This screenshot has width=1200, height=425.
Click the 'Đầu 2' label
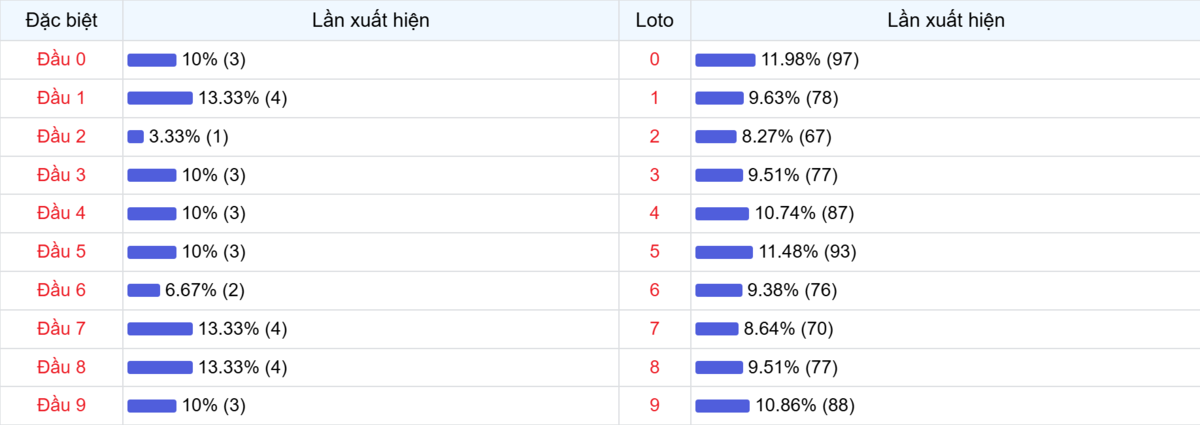(61, 136)
